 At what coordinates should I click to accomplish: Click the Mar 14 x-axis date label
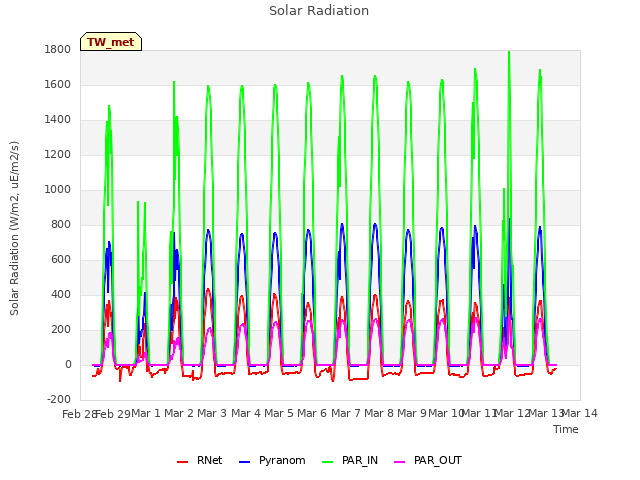580,413
